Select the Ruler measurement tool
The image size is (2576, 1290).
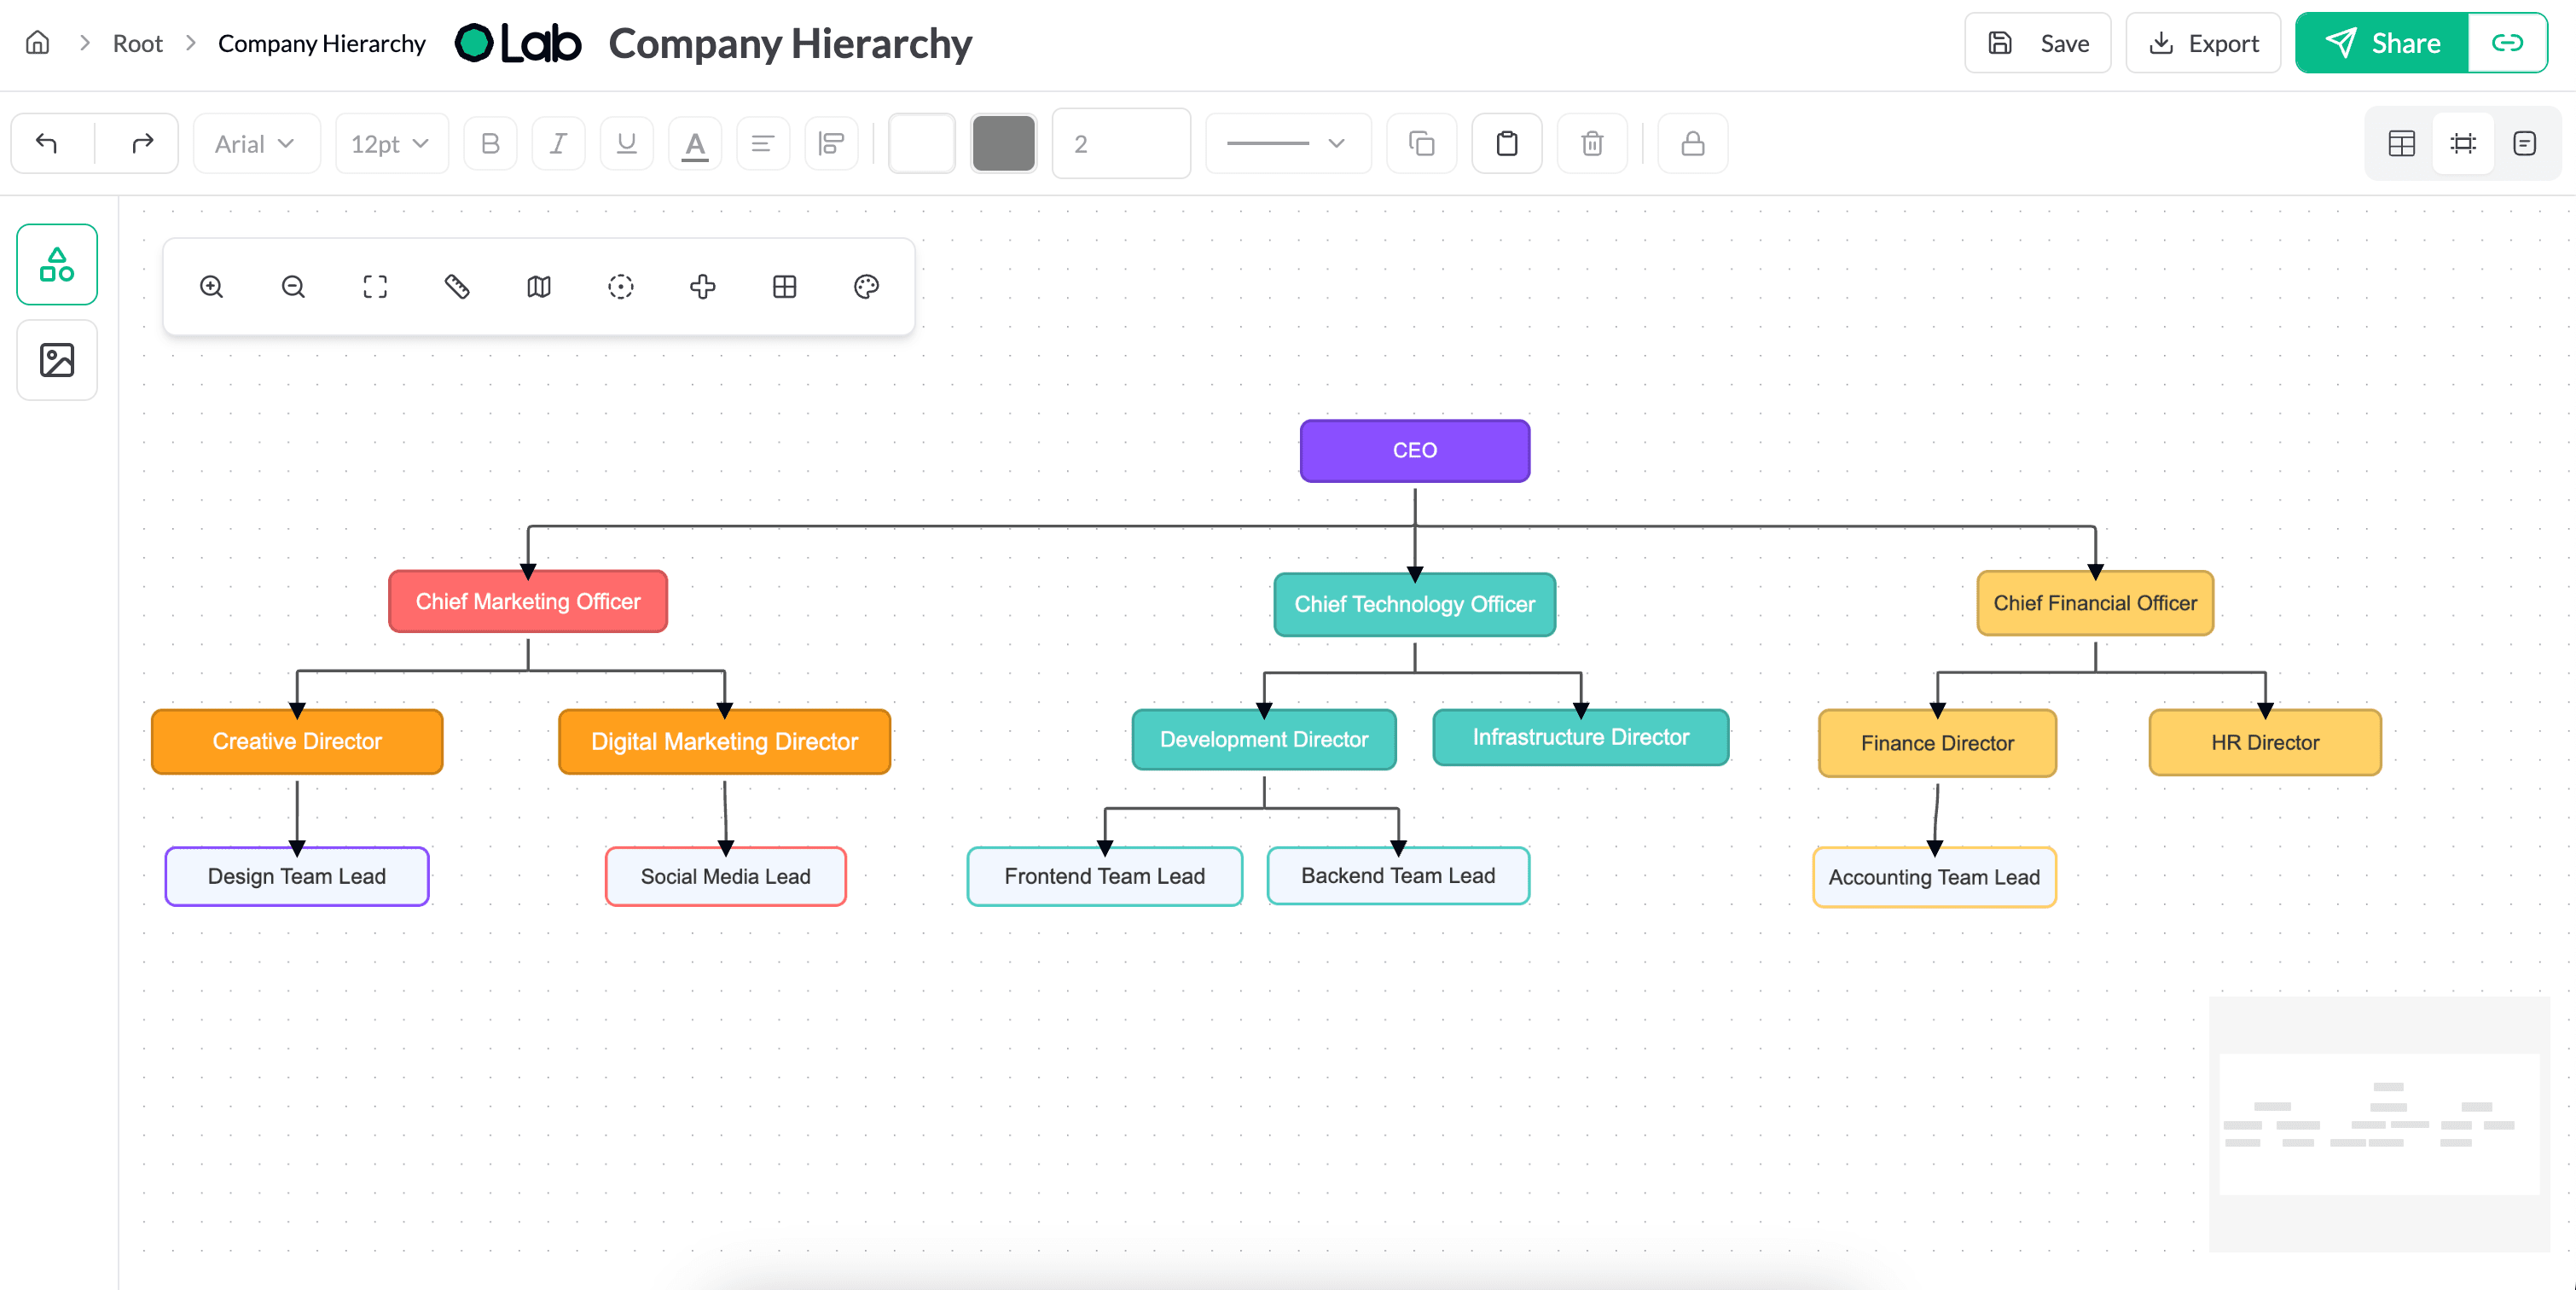point(457,287)
